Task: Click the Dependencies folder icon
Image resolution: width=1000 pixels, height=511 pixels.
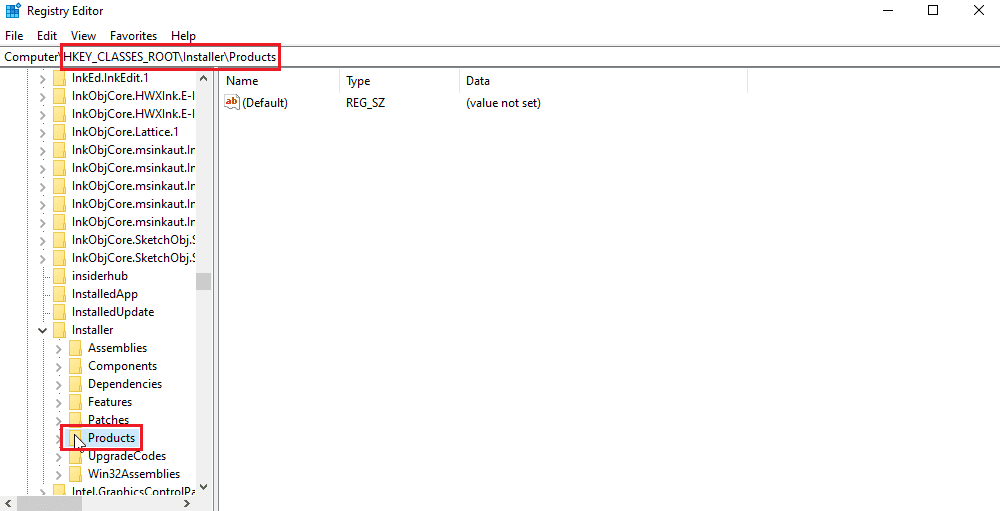Action: (75, 384)
